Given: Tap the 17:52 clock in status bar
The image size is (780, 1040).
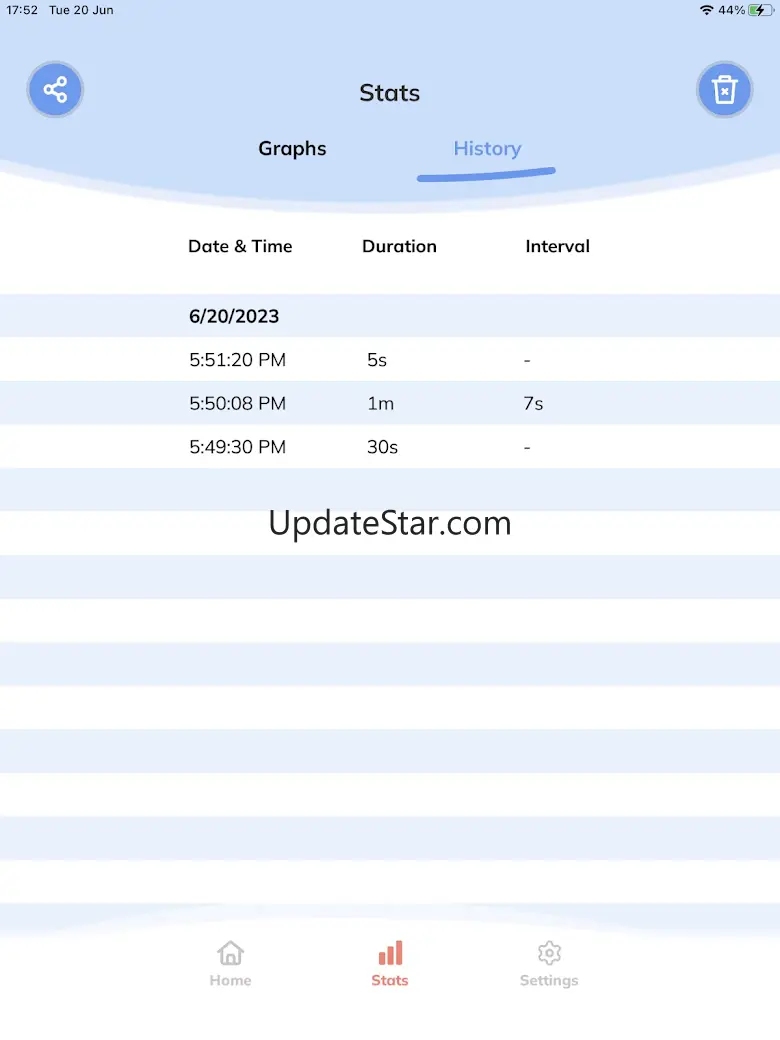Looking at the screenshot, I should click(22, 10).
